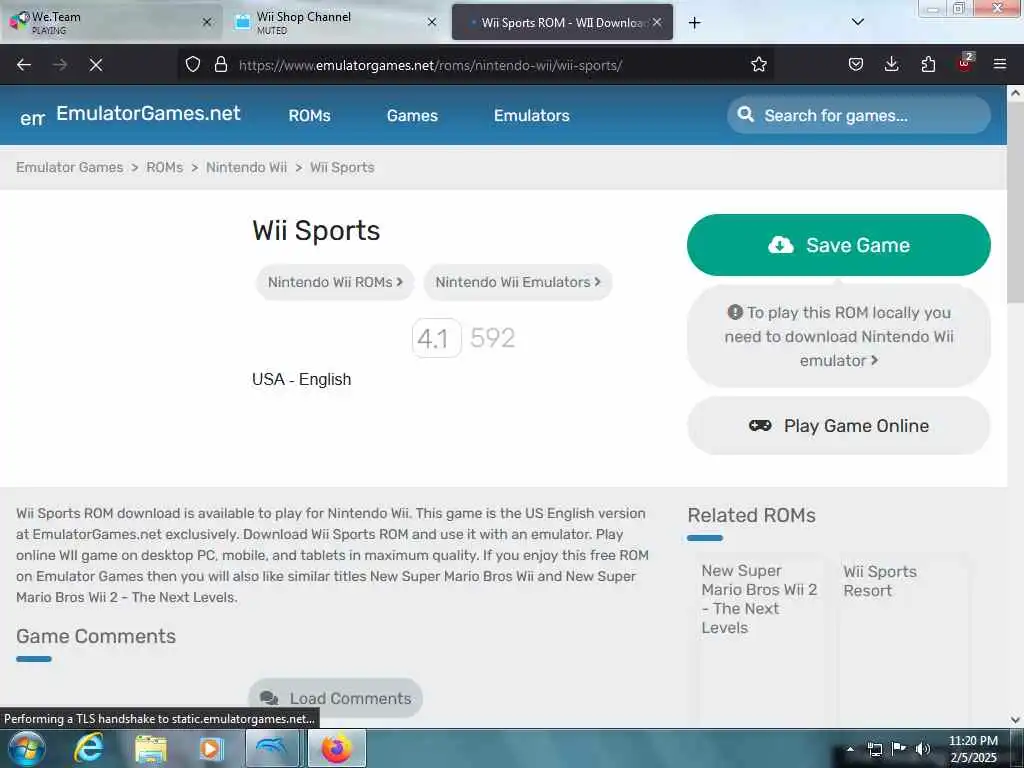Open a new tab with the plus button
Screen dimensions: 1024x768
pyautogui.click(x=695, y=23)
